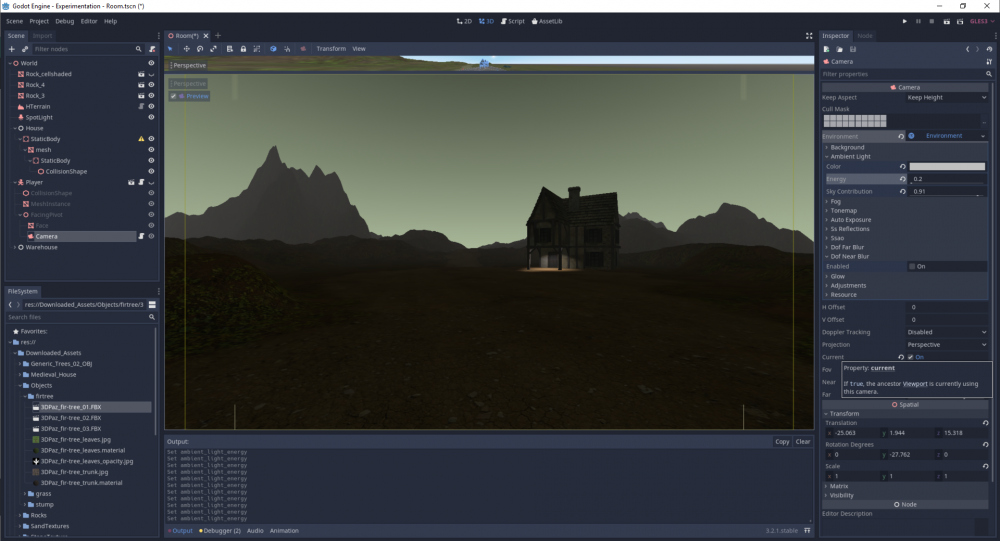Expand the Warehouse node in scene tree
The image size is (1000, 541).
click(15, 247)
